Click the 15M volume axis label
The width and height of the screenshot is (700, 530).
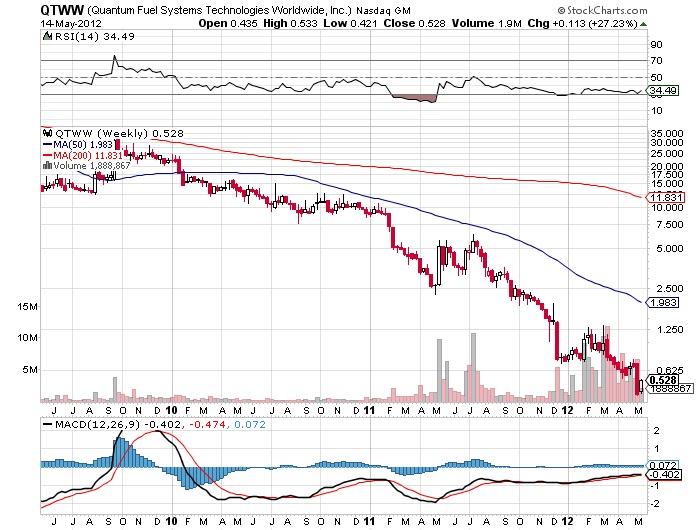coord(27,306)
